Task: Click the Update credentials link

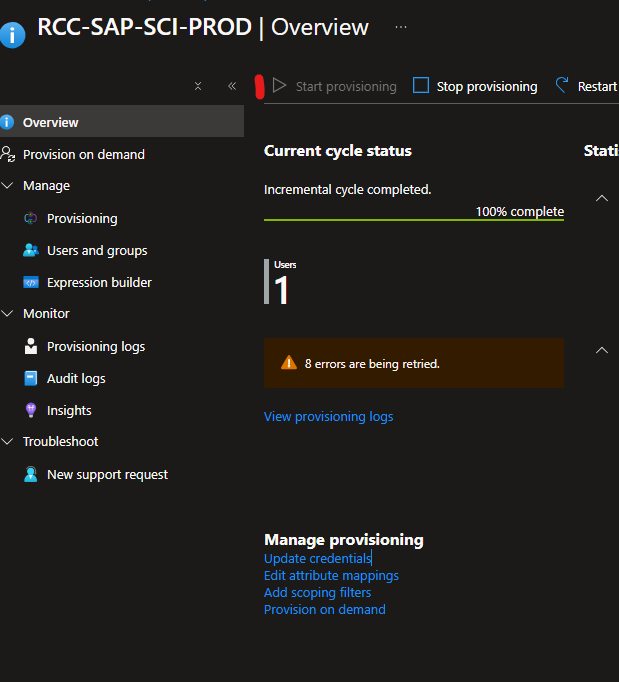Action: point(318,558)
